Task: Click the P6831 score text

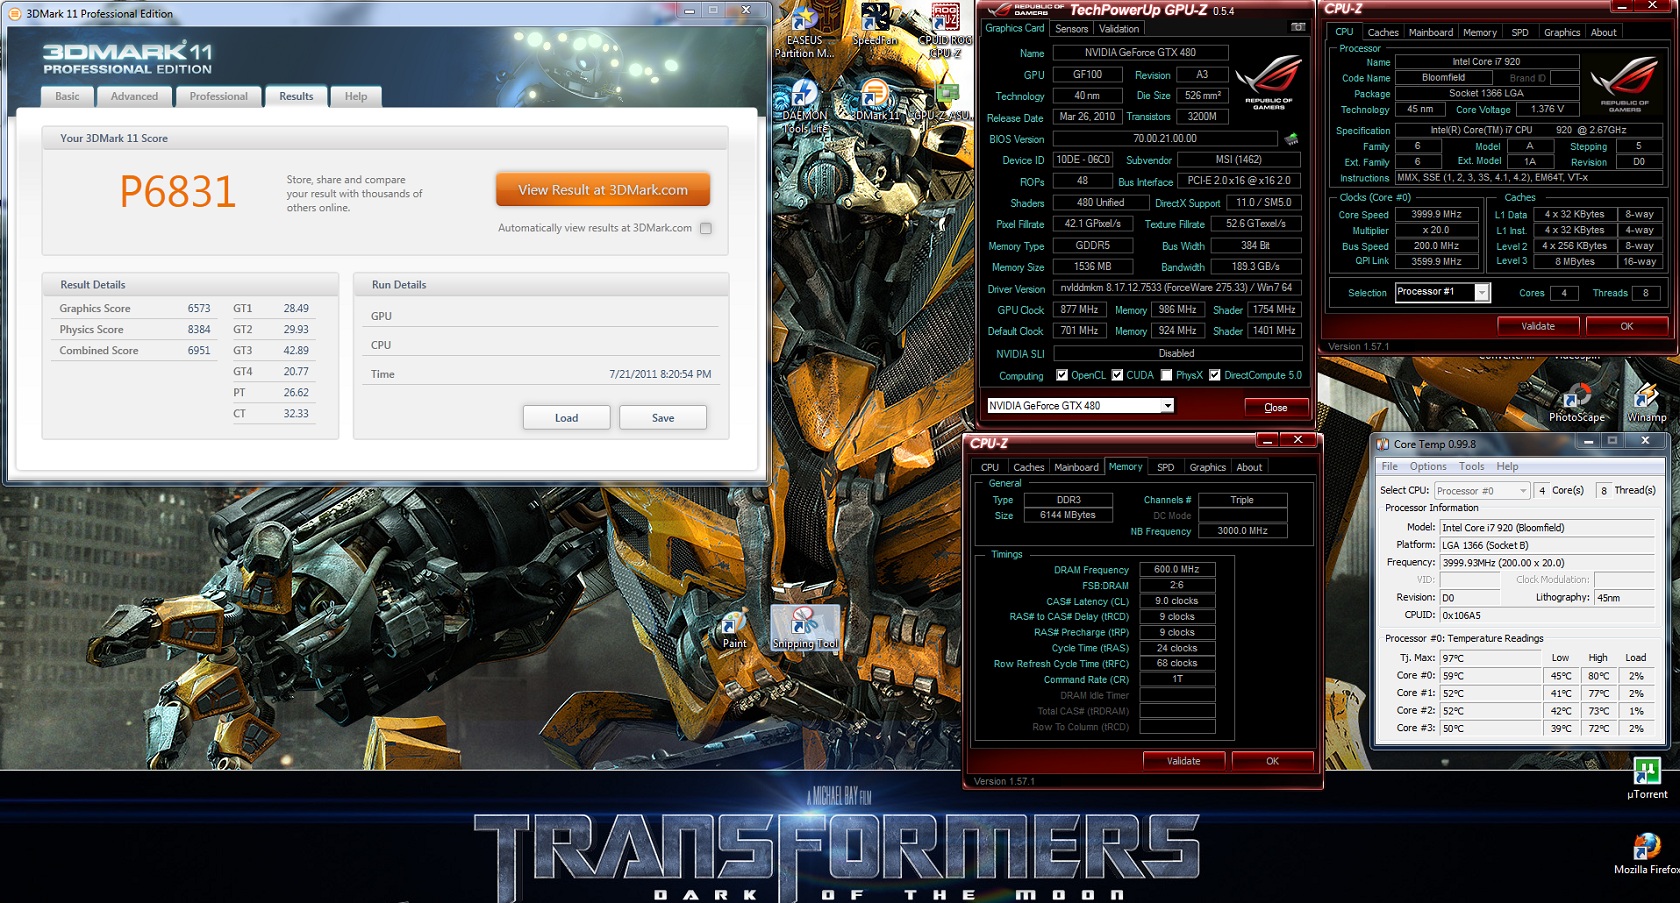Action: pos(177,191)
